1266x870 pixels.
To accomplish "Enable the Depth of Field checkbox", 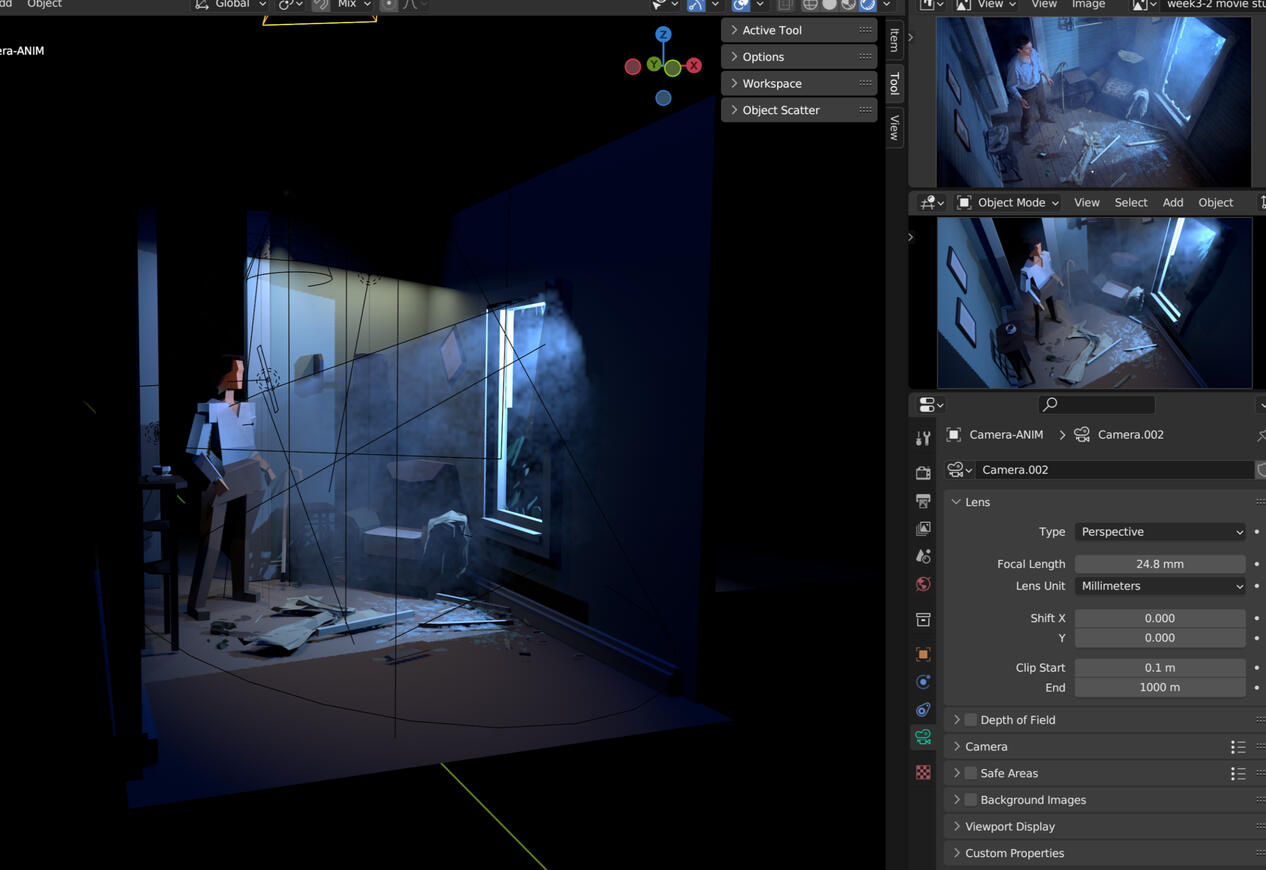I will (x=970, y=720).
